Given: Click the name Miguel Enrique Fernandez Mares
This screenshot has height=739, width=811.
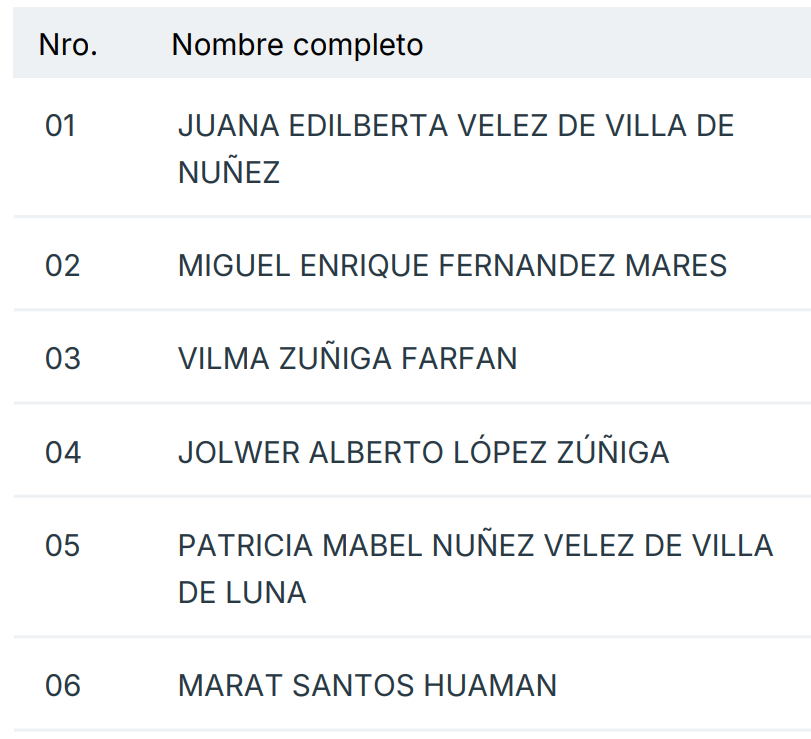Looking at the screenshot, I should coord(452,266).
